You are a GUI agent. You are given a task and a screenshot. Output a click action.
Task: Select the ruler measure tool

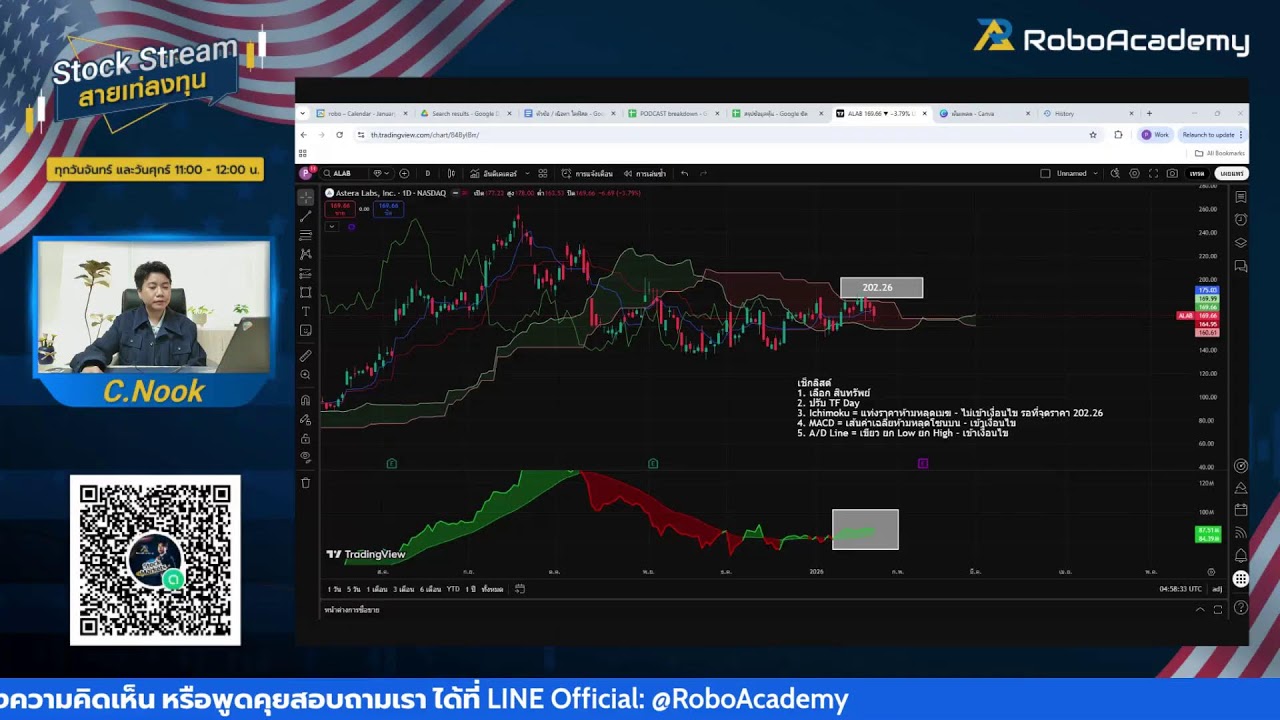[x=306, y=355]
